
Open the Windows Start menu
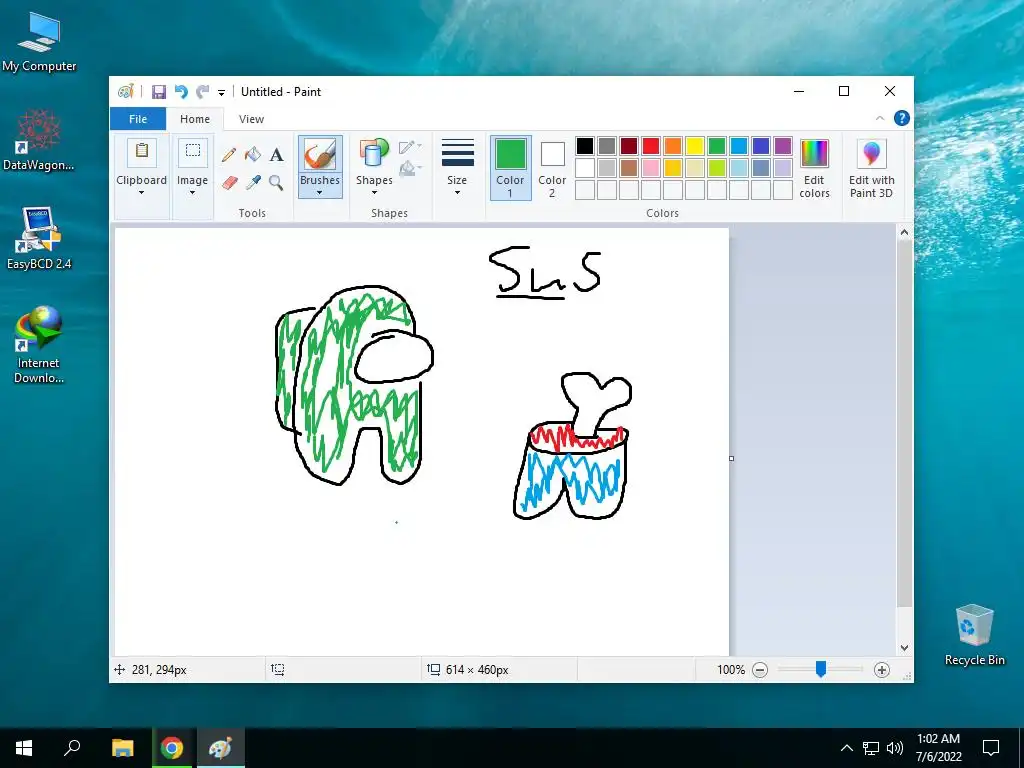point(24,748)
